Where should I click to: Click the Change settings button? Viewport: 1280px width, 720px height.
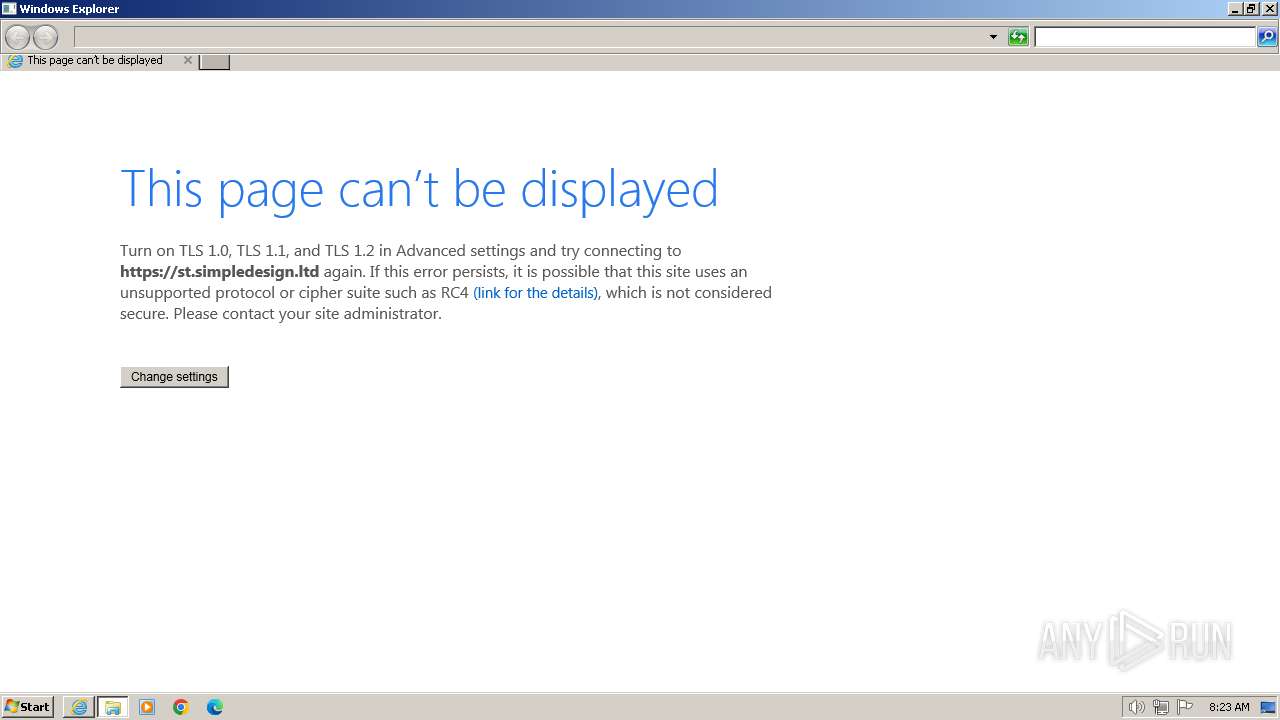coord(174,377)
